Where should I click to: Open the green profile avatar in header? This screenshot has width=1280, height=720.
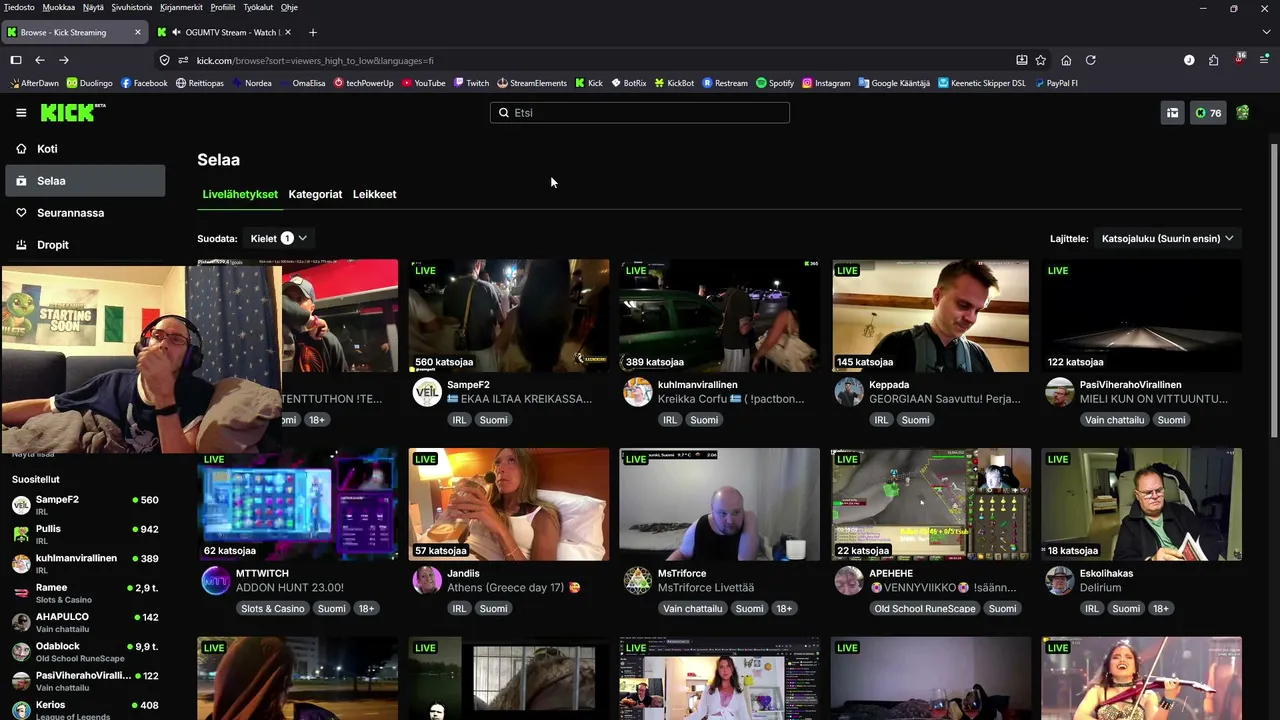[x=1242, y=113]
